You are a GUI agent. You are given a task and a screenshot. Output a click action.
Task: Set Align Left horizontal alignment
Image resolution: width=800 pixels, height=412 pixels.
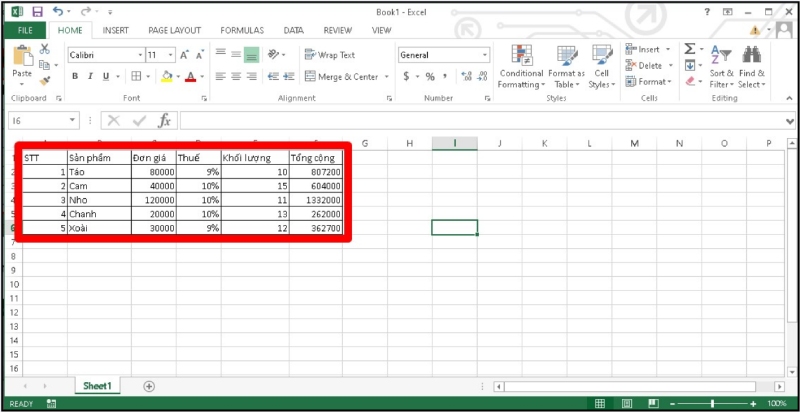(220, 76)
